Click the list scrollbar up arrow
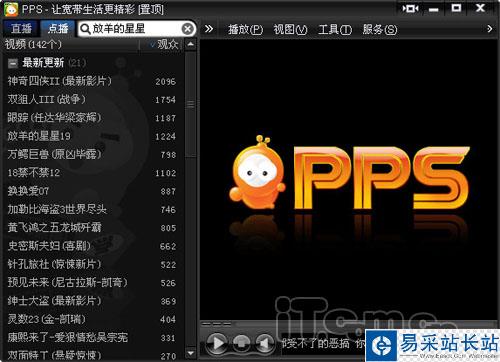 190,44
